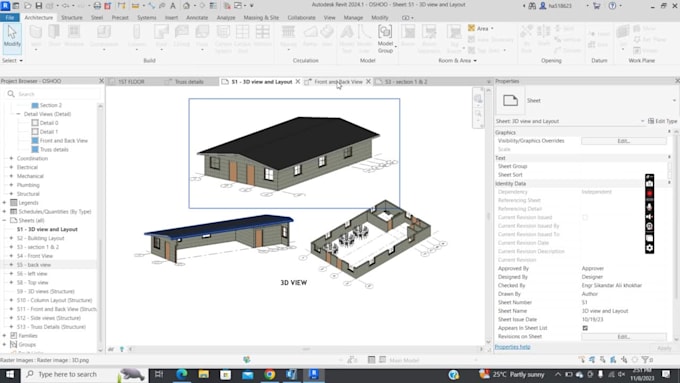This screenshot has height=383, width=680.
Task: Open the Massing & Site ribbon tab
Action: tap(261, 17)
